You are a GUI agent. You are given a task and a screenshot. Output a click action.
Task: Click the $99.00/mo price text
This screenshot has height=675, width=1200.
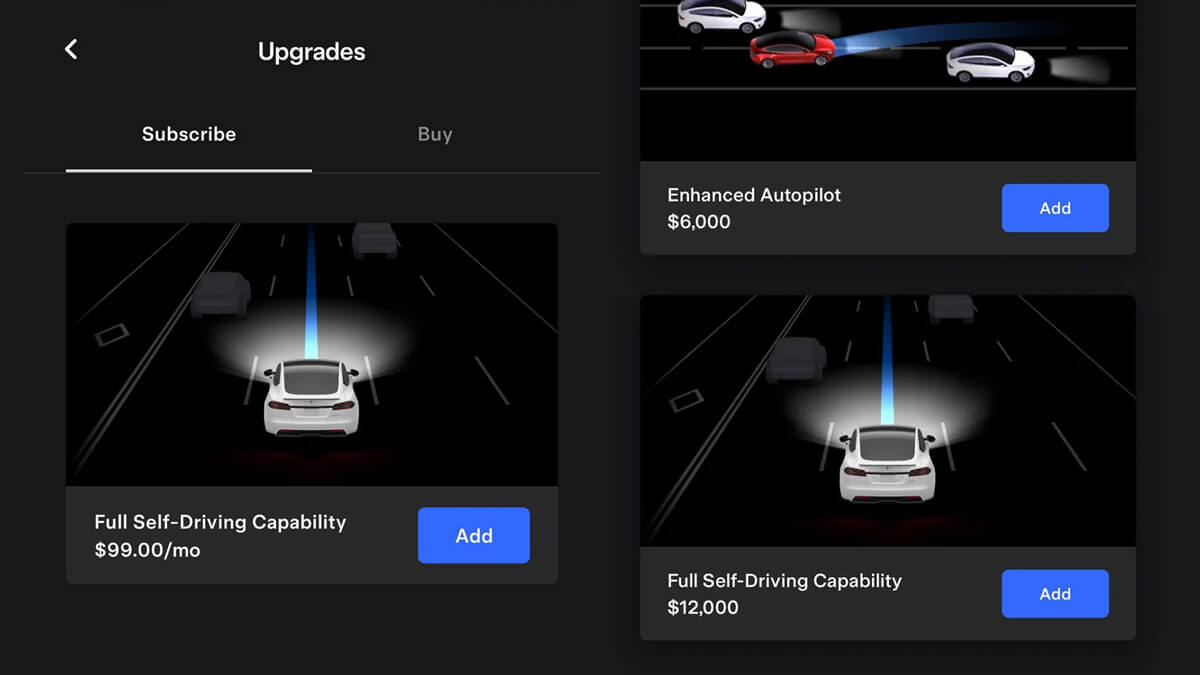[147, 550]
